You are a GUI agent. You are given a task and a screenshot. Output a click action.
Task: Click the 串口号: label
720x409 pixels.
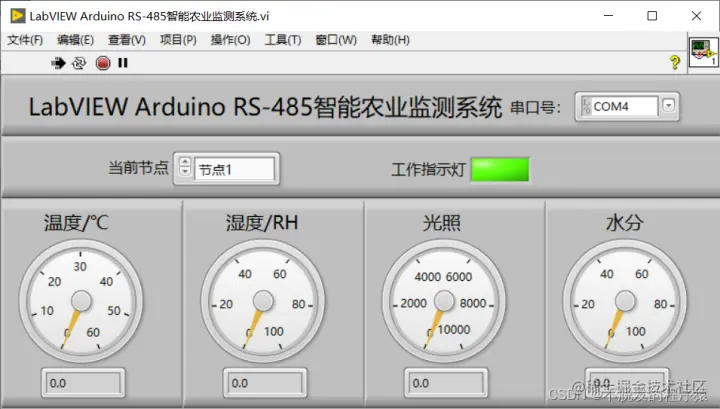[535, 107]
